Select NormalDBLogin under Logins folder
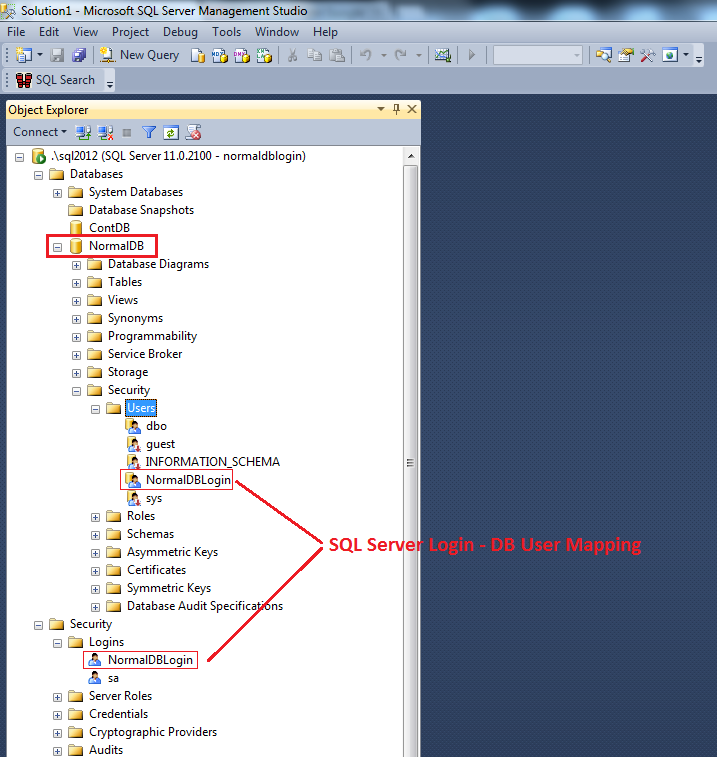717x757 pixels. pyautogui.click(x=150, y=660)
